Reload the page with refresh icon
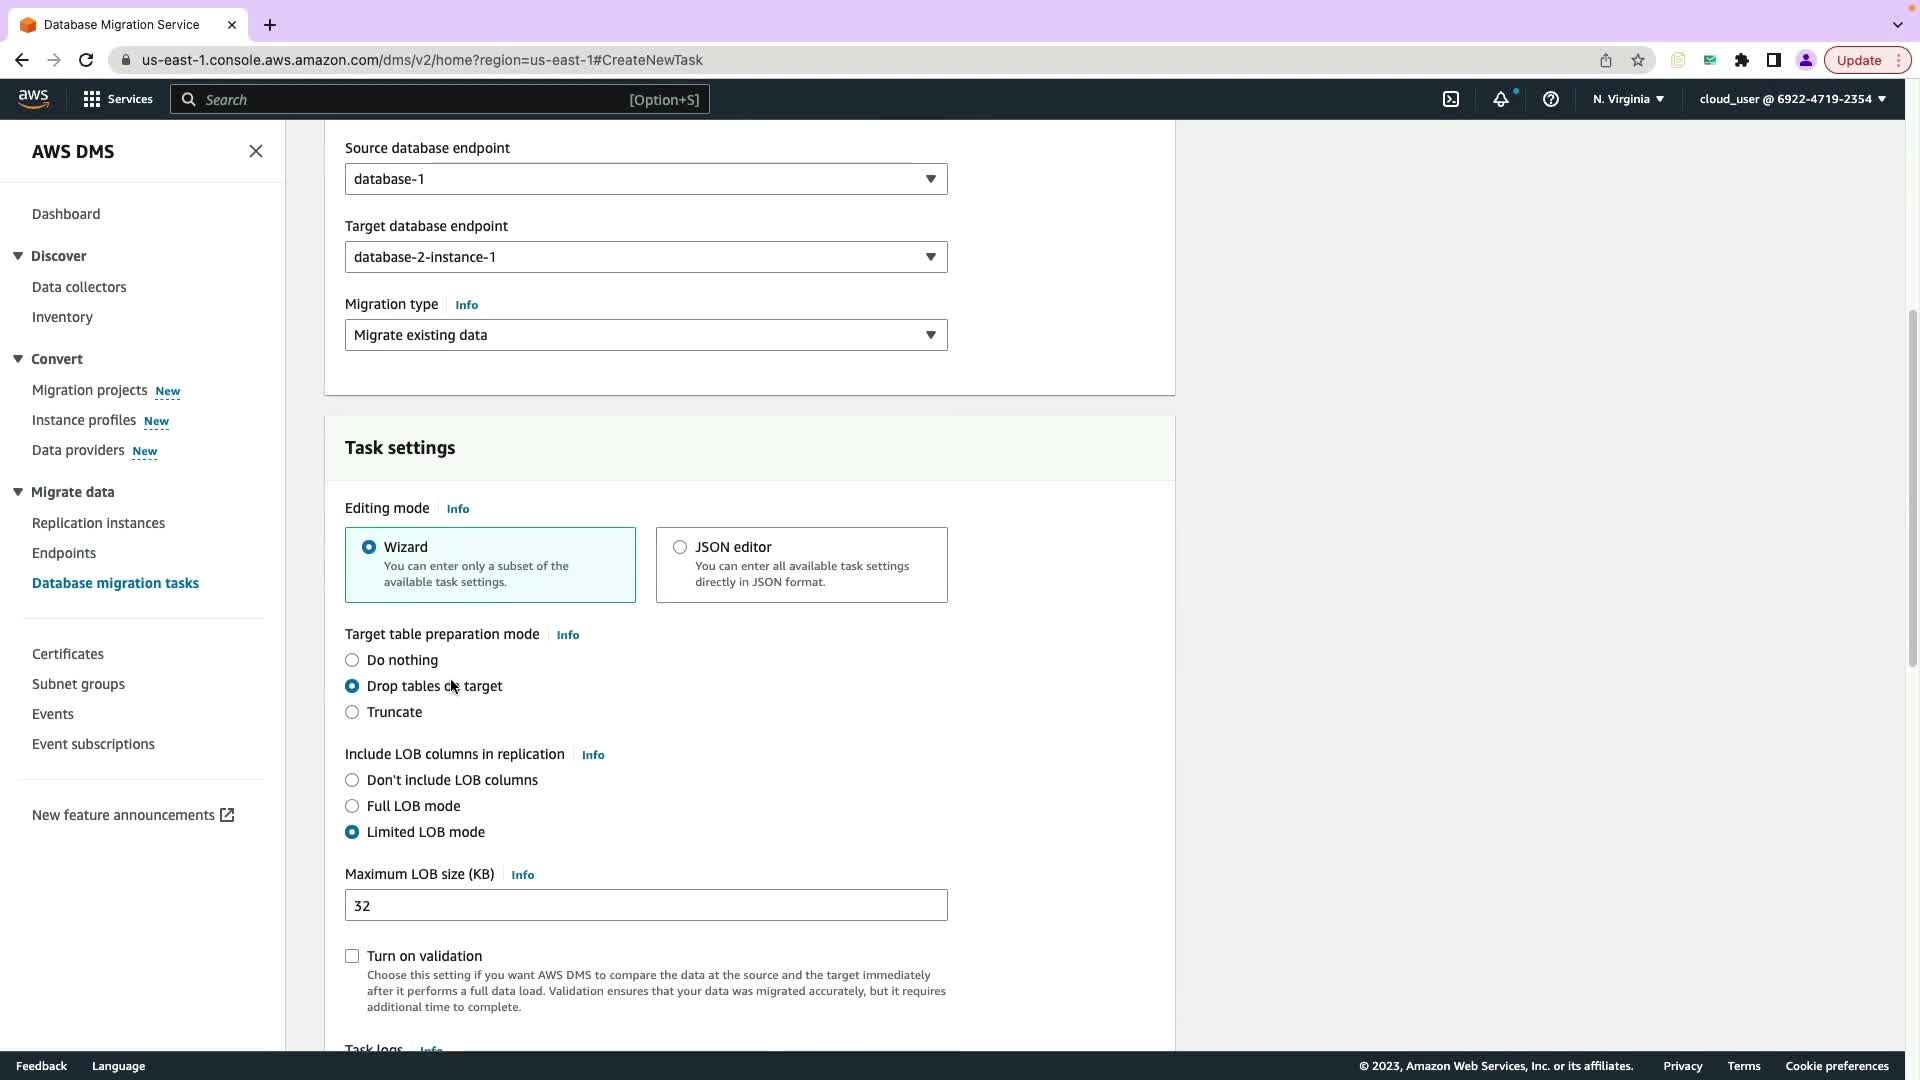 (x=86, y=60)
